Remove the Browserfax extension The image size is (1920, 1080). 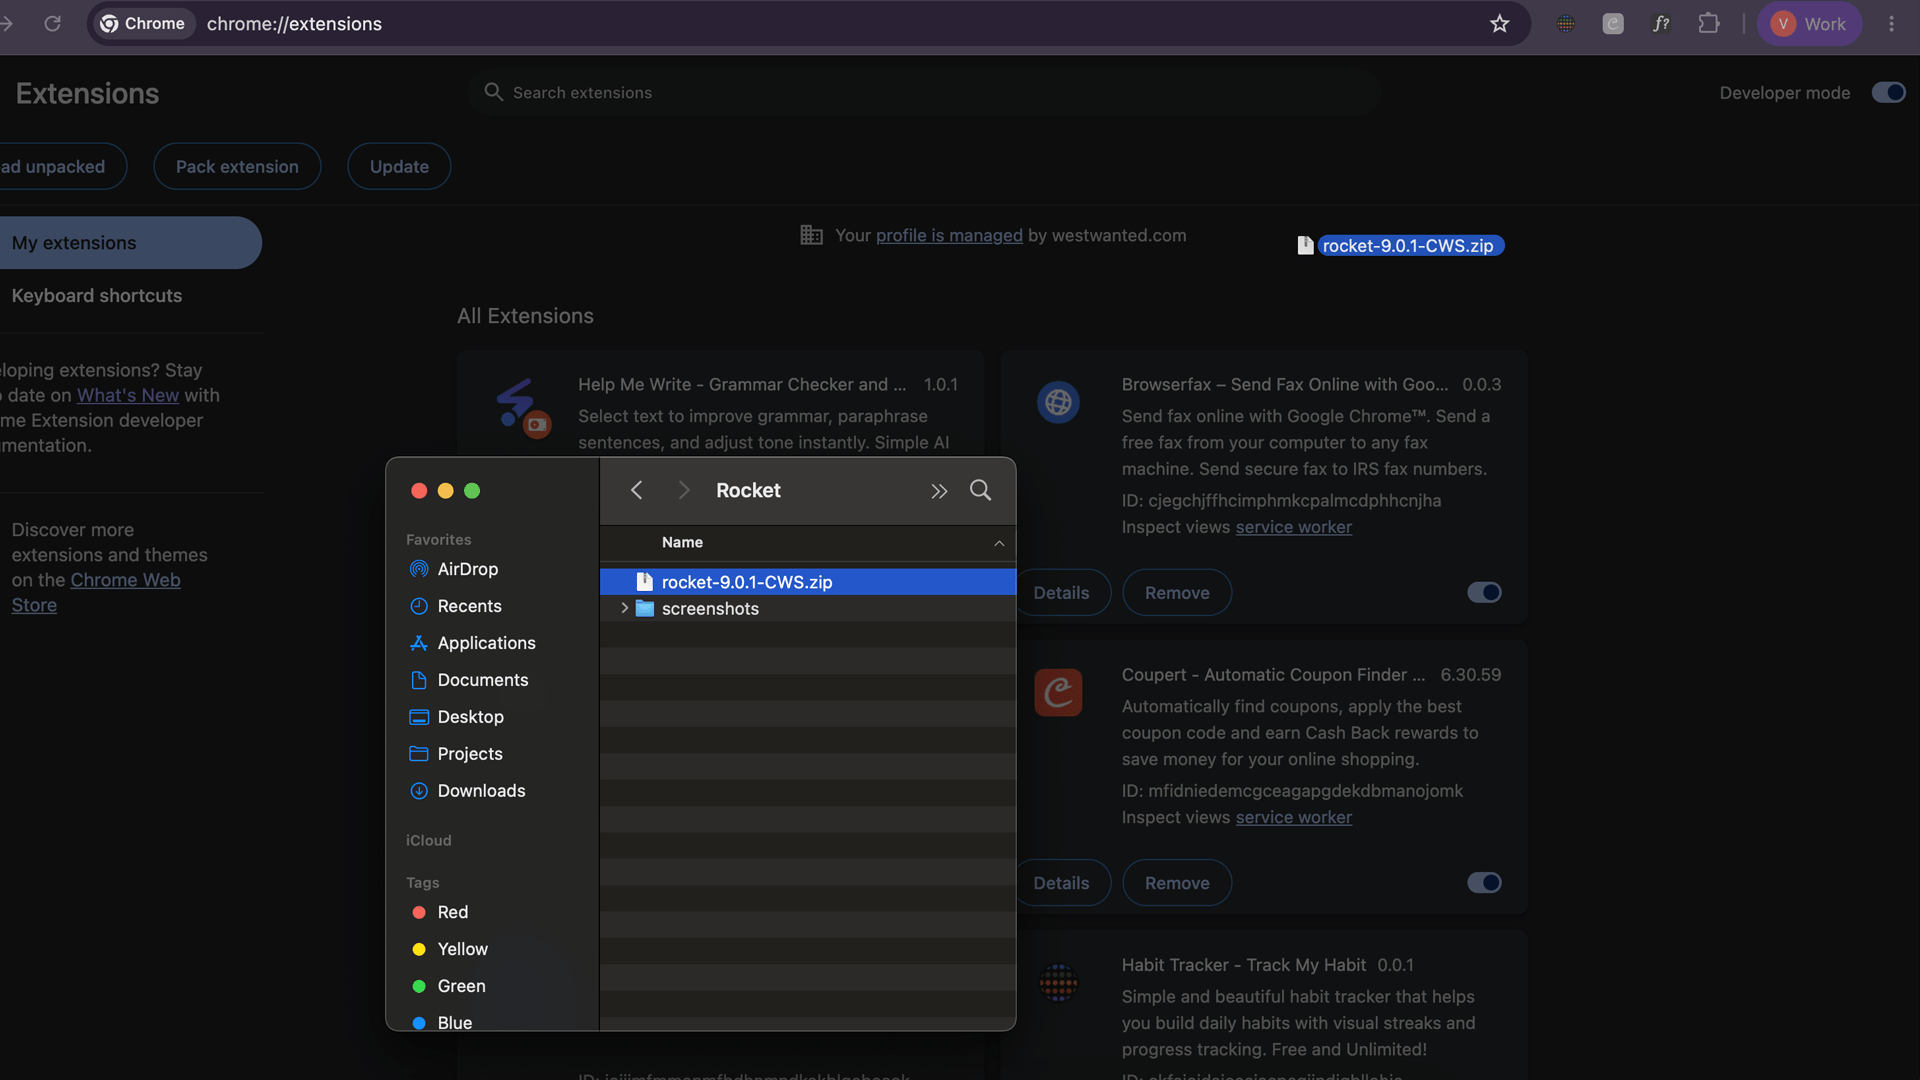1177,593
